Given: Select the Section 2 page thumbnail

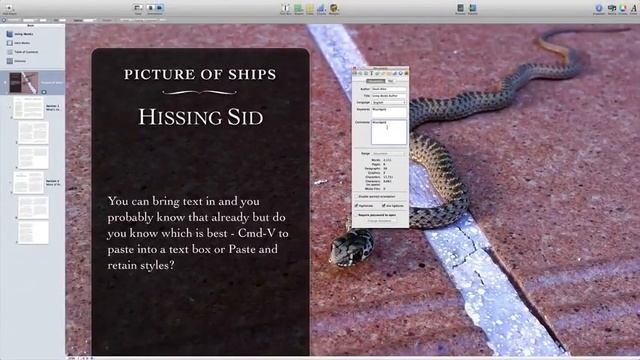Looking at the screenshot, I should [28, 182].
